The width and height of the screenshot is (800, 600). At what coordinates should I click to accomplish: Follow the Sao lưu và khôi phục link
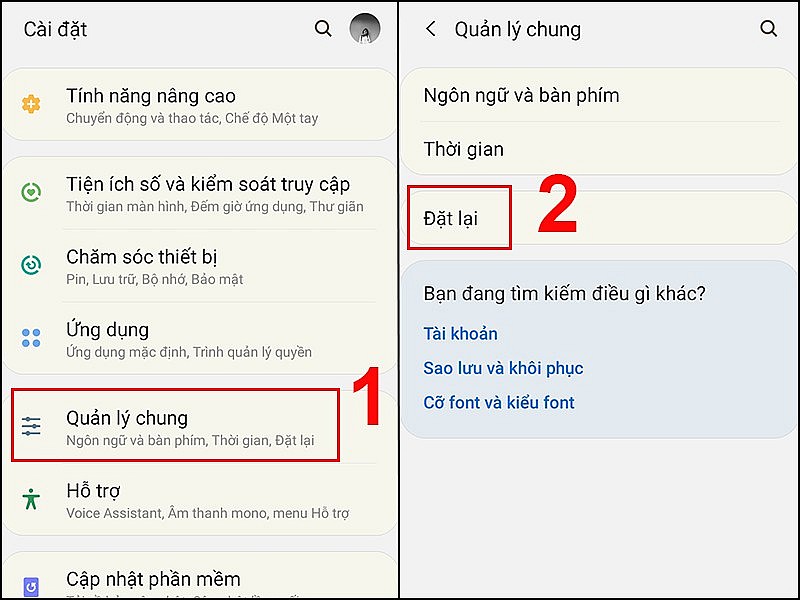pos(503,368)
